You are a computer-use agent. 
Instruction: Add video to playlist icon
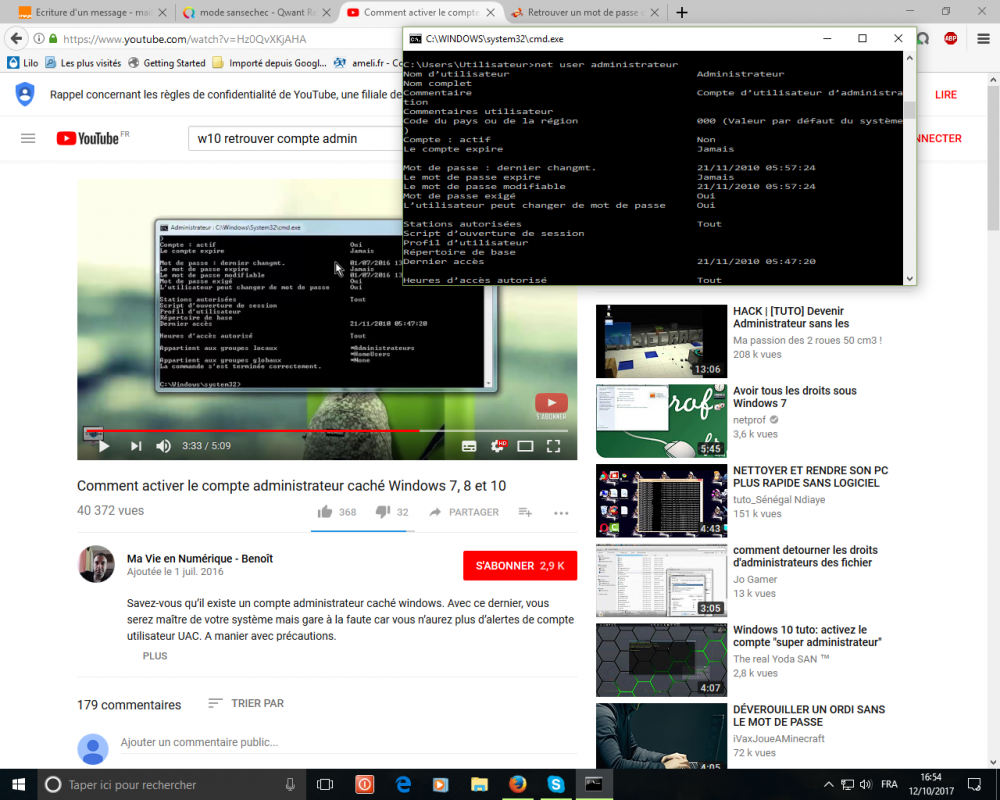pyautogui.click(x=526, y=512)
